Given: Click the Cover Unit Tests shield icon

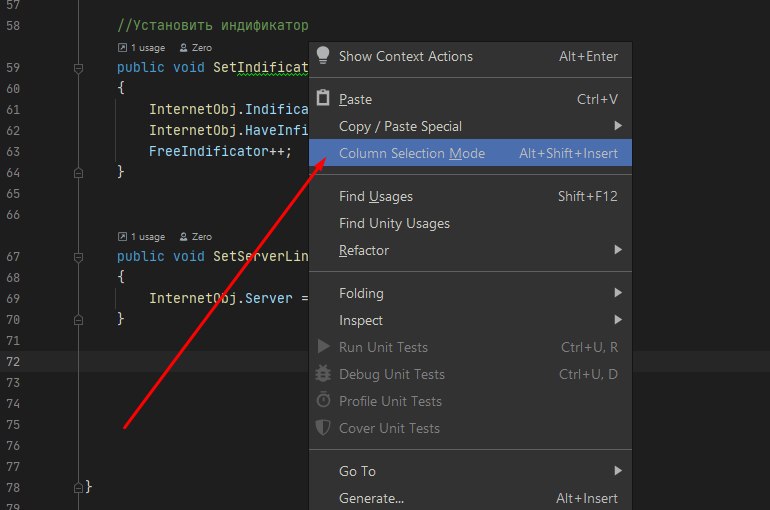Looking at the screenshot, I should pyautogui.click(x=323, y=428).
